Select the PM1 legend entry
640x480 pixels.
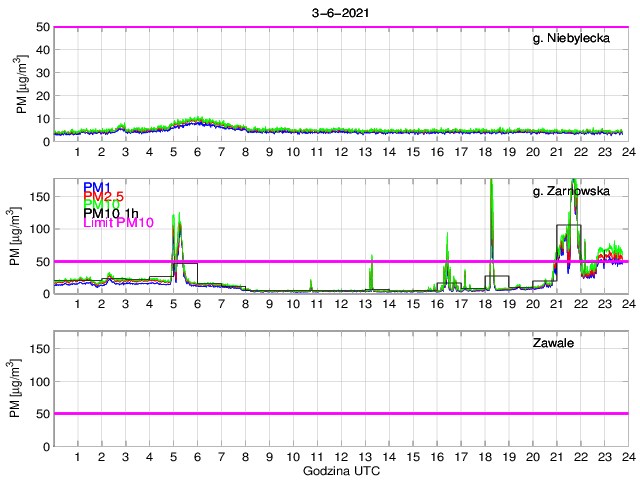click(96, 187)
